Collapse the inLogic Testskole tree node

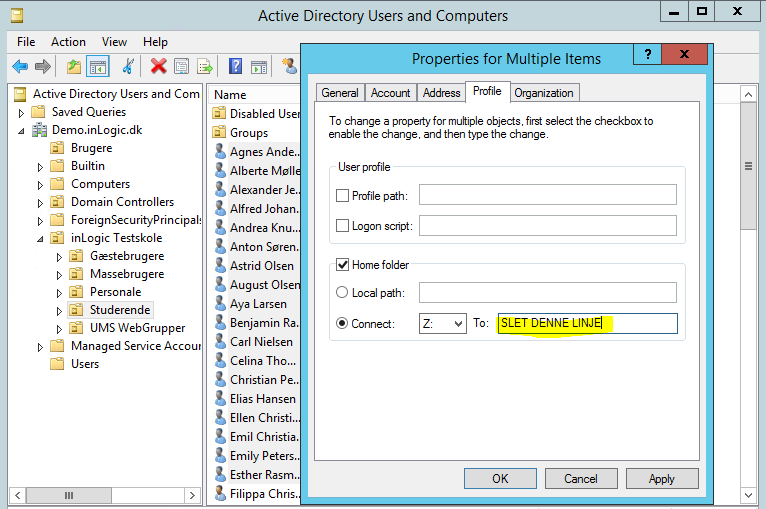click(x=41, y=239)
